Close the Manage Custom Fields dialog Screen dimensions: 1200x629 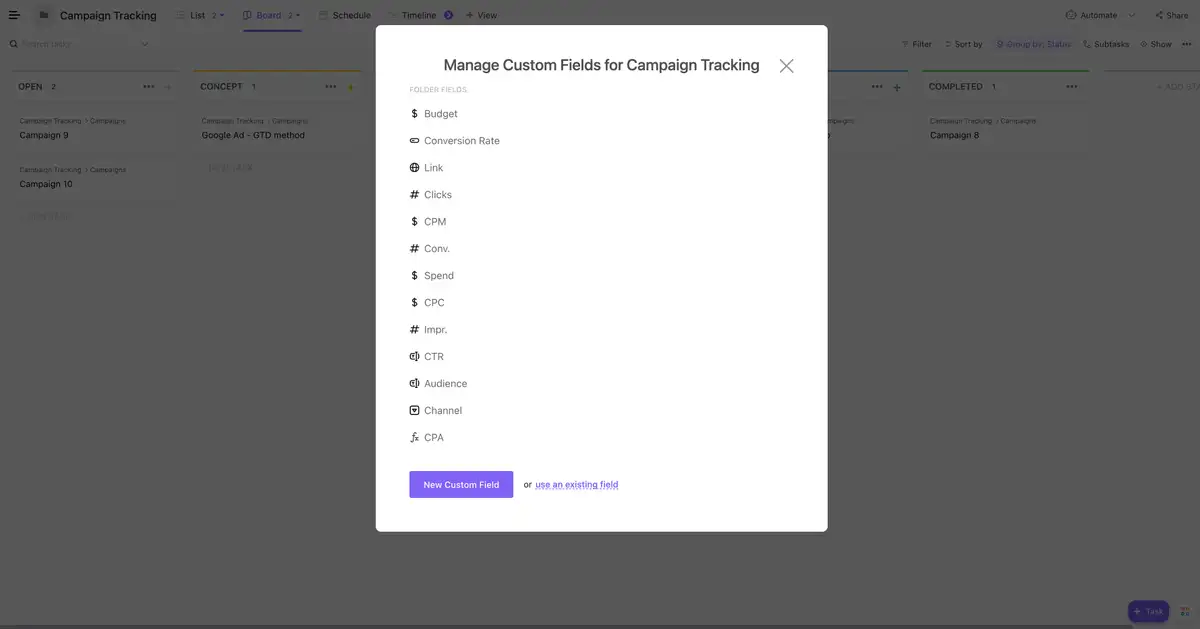click(x=787, y=66)
